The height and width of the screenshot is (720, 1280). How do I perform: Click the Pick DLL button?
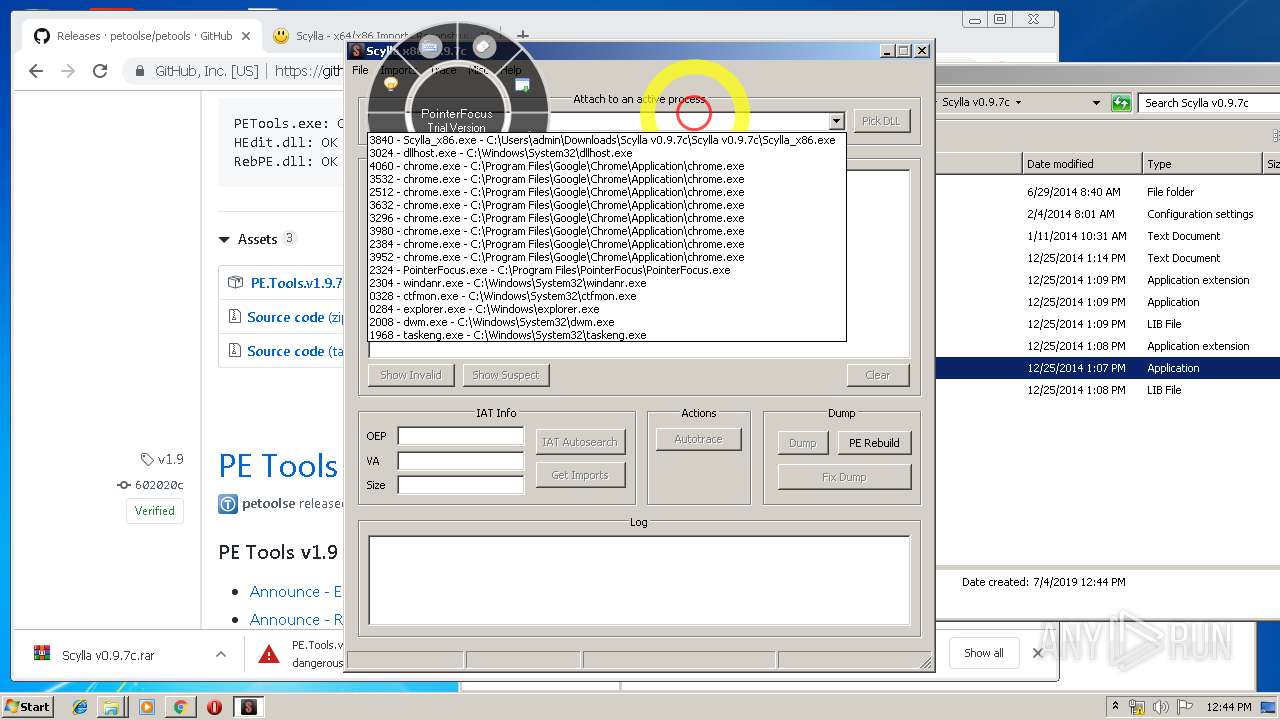click(x=881, y=121)
